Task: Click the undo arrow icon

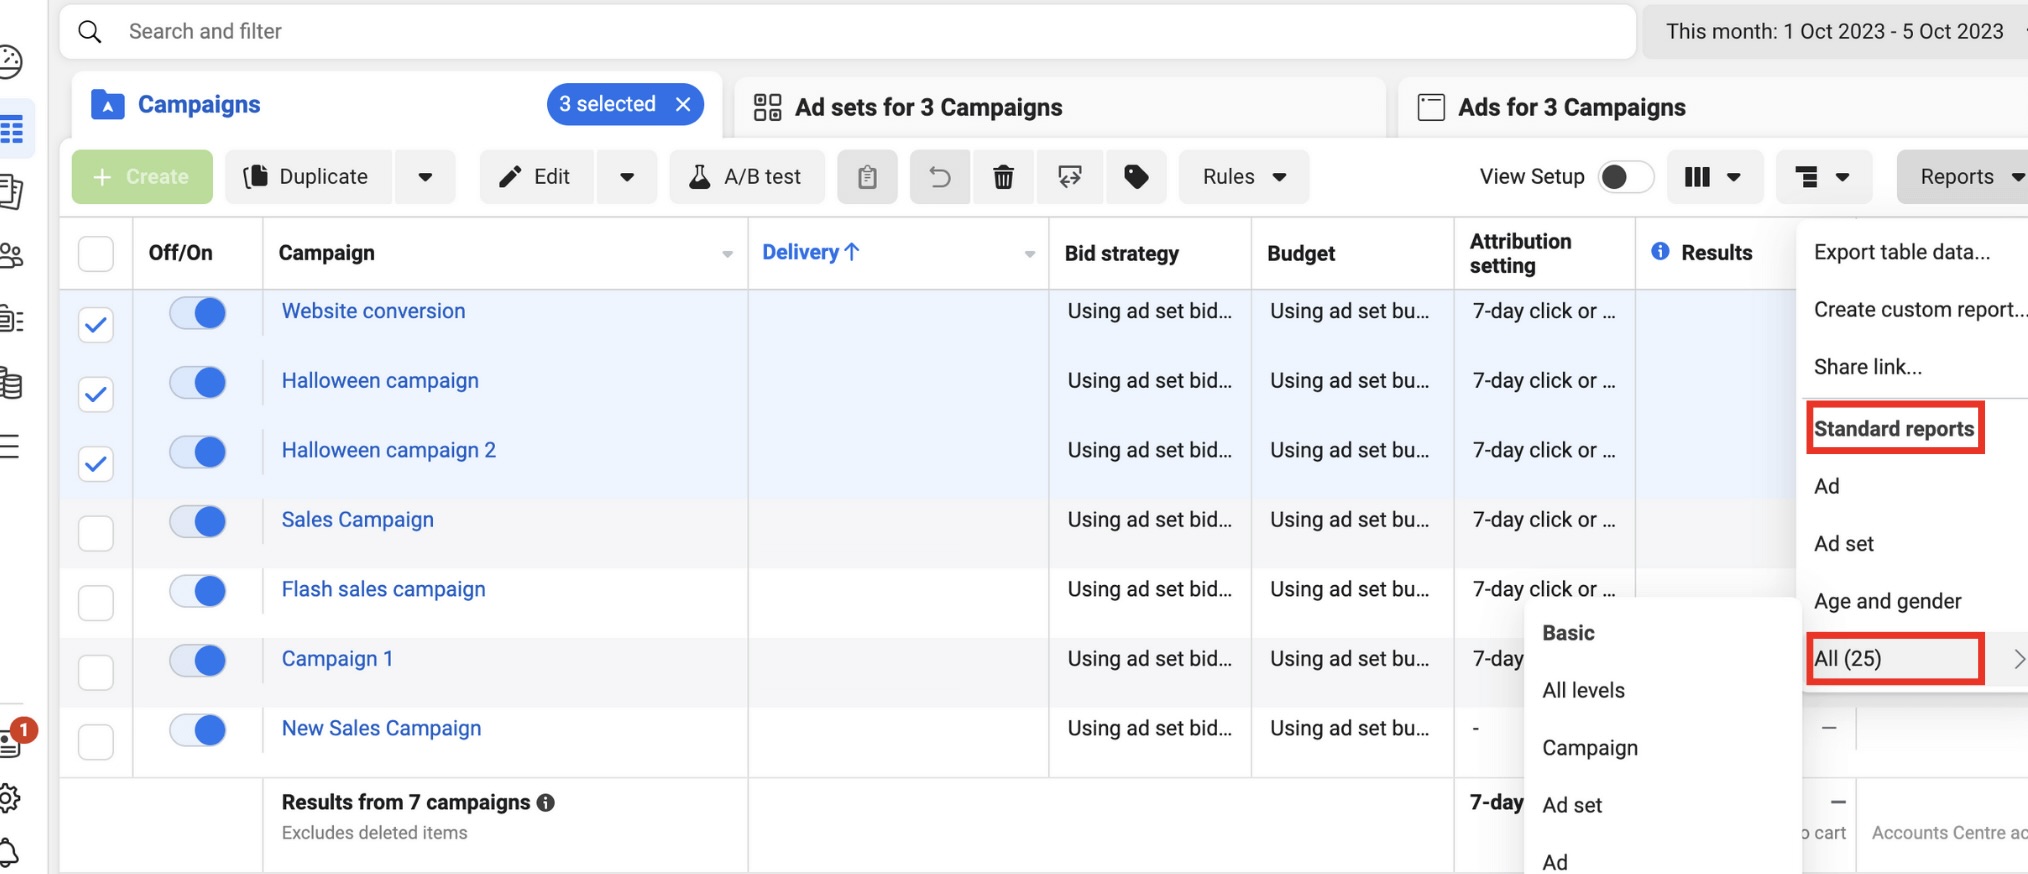Action: 939,177
